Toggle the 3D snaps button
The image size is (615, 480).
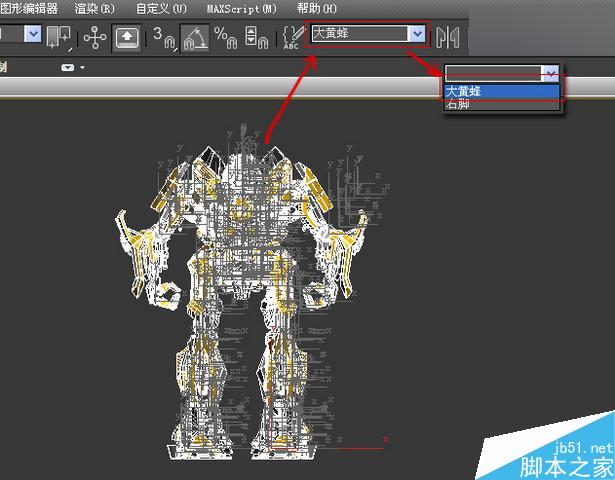[164, 38]
